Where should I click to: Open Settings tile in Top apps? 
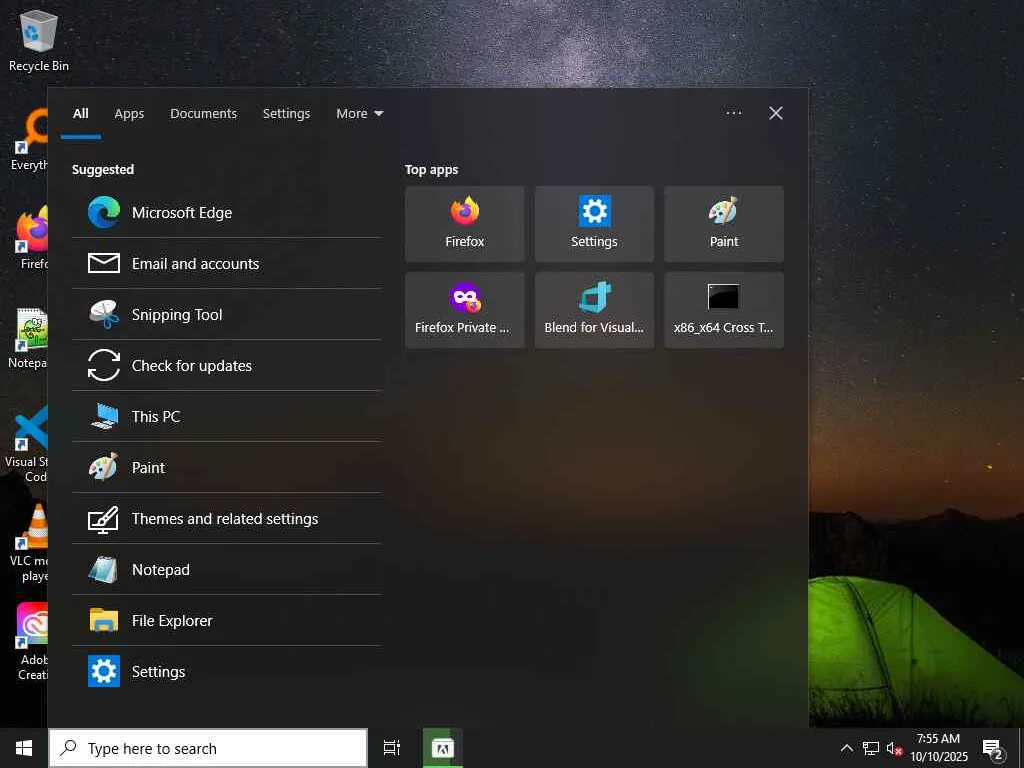click(594, 223)
